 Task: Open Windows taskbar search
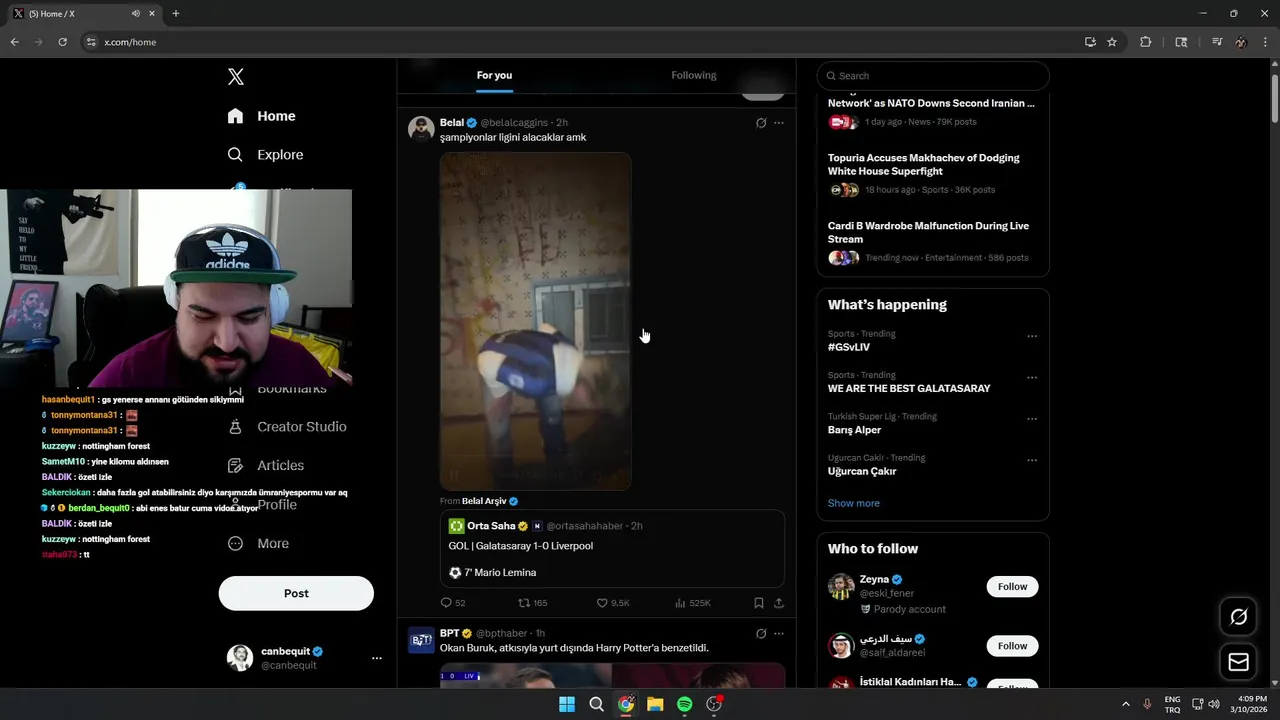click(596, 704)
